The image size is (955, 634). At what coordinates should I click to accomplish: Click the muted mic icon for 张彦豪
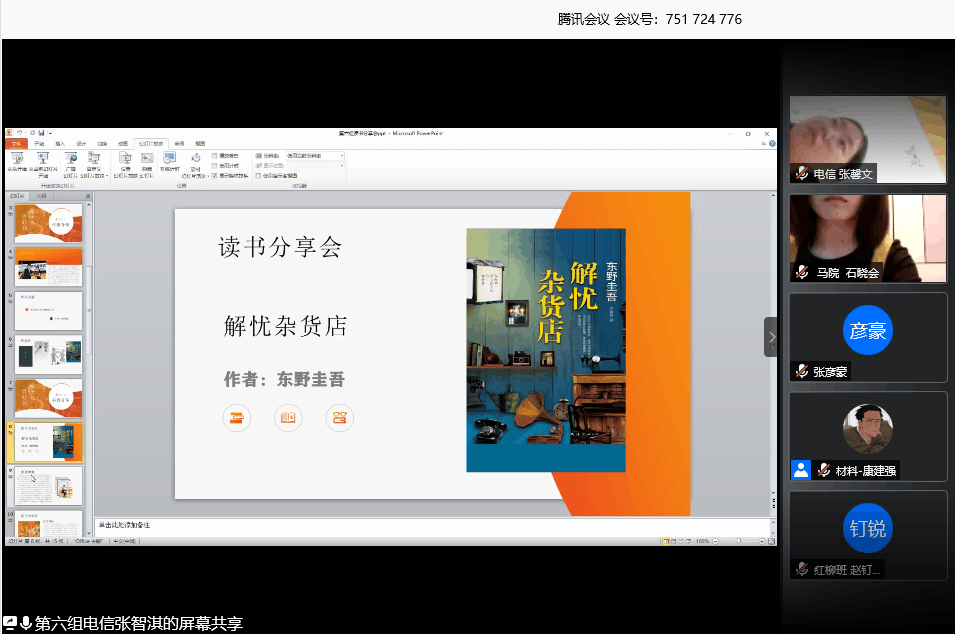[x=802, y=371]
